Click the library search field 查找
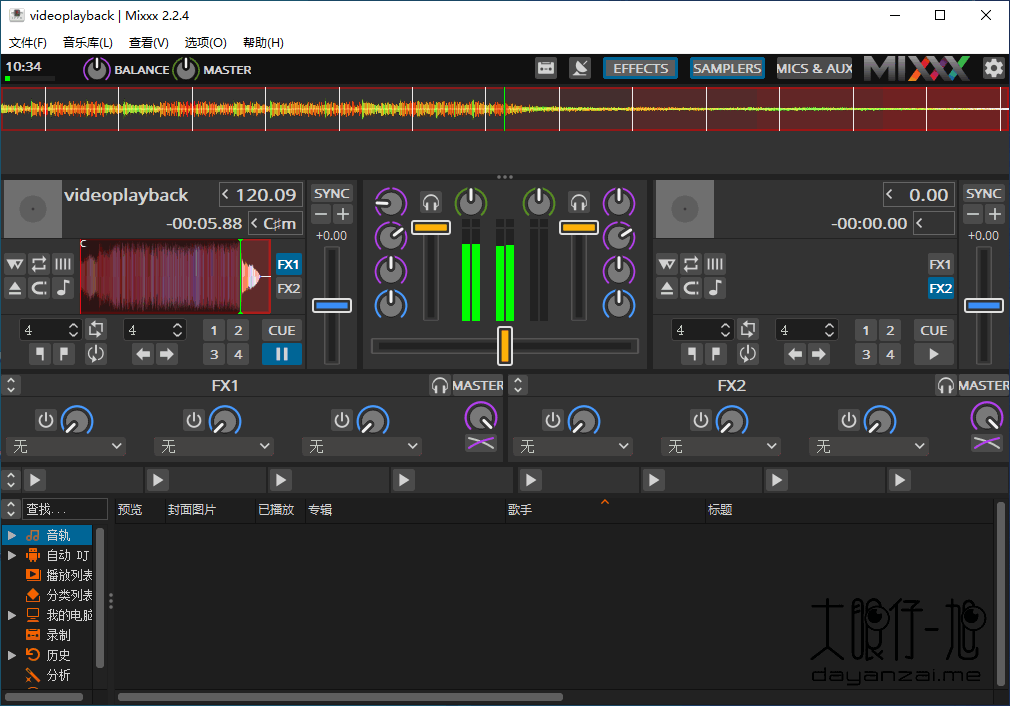Screen dimensions: 1010x706 (x=65, y=509)
